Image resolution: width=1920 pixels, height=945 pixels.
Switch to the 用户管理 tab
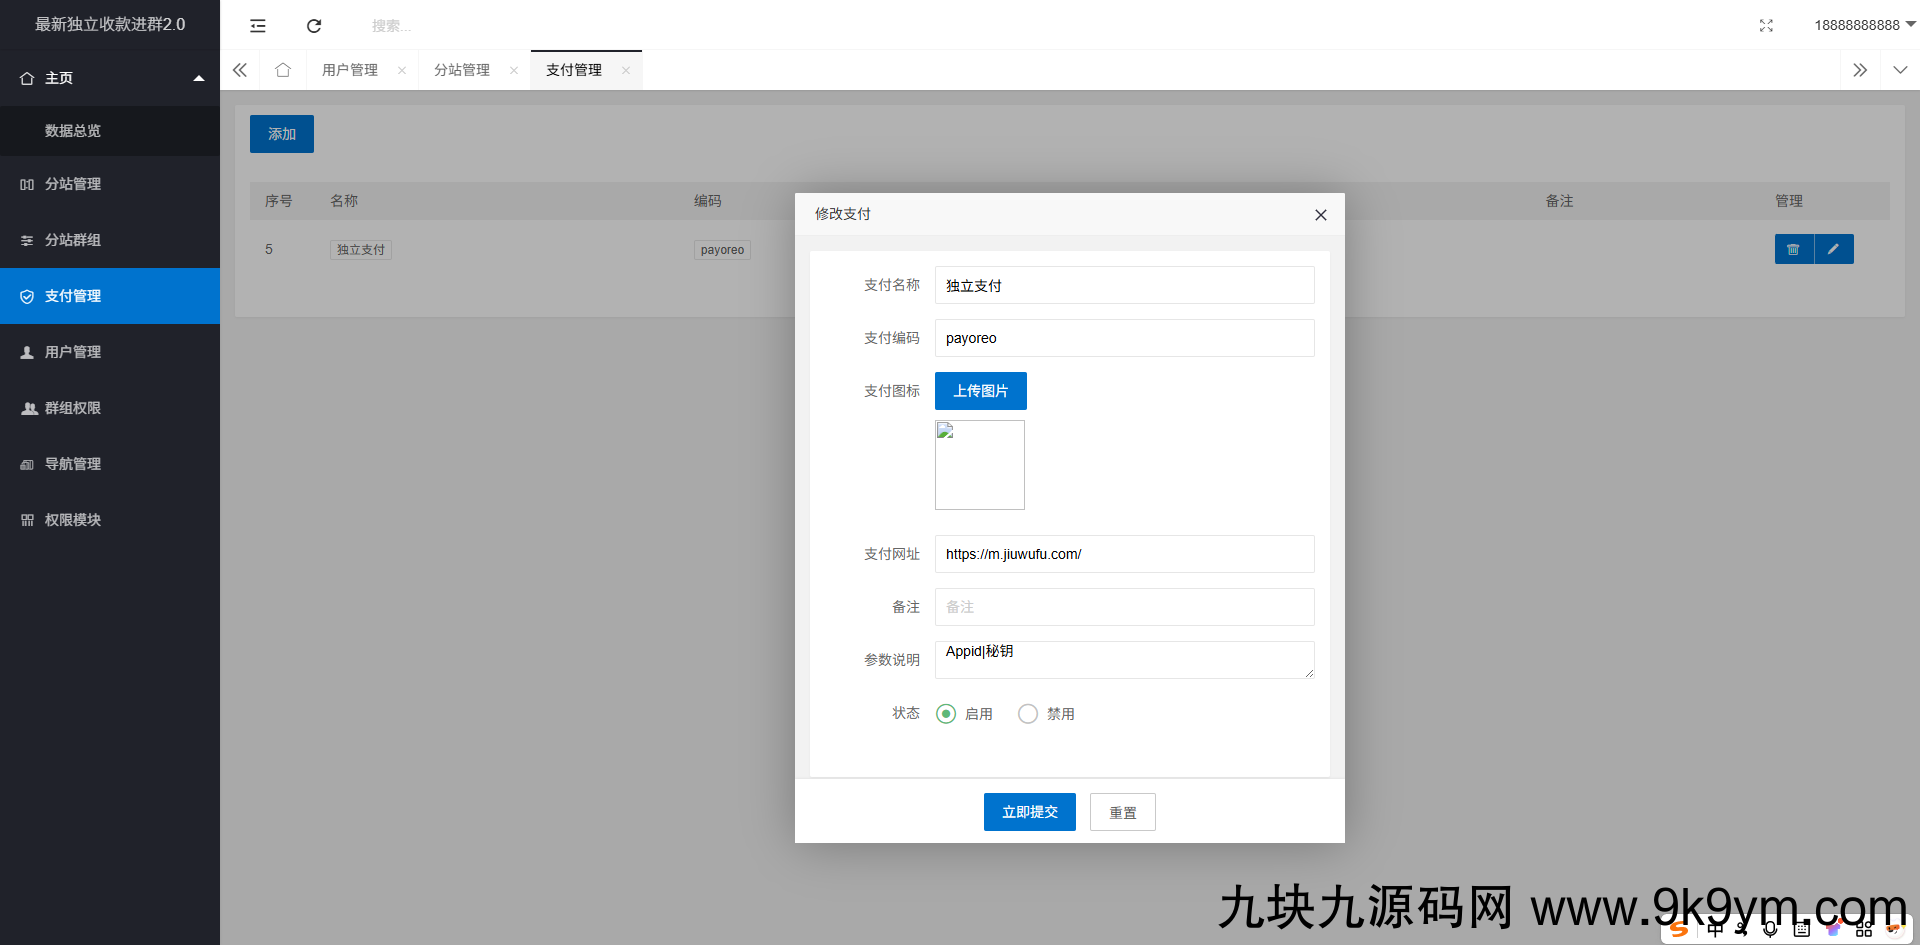pos(349,69)
